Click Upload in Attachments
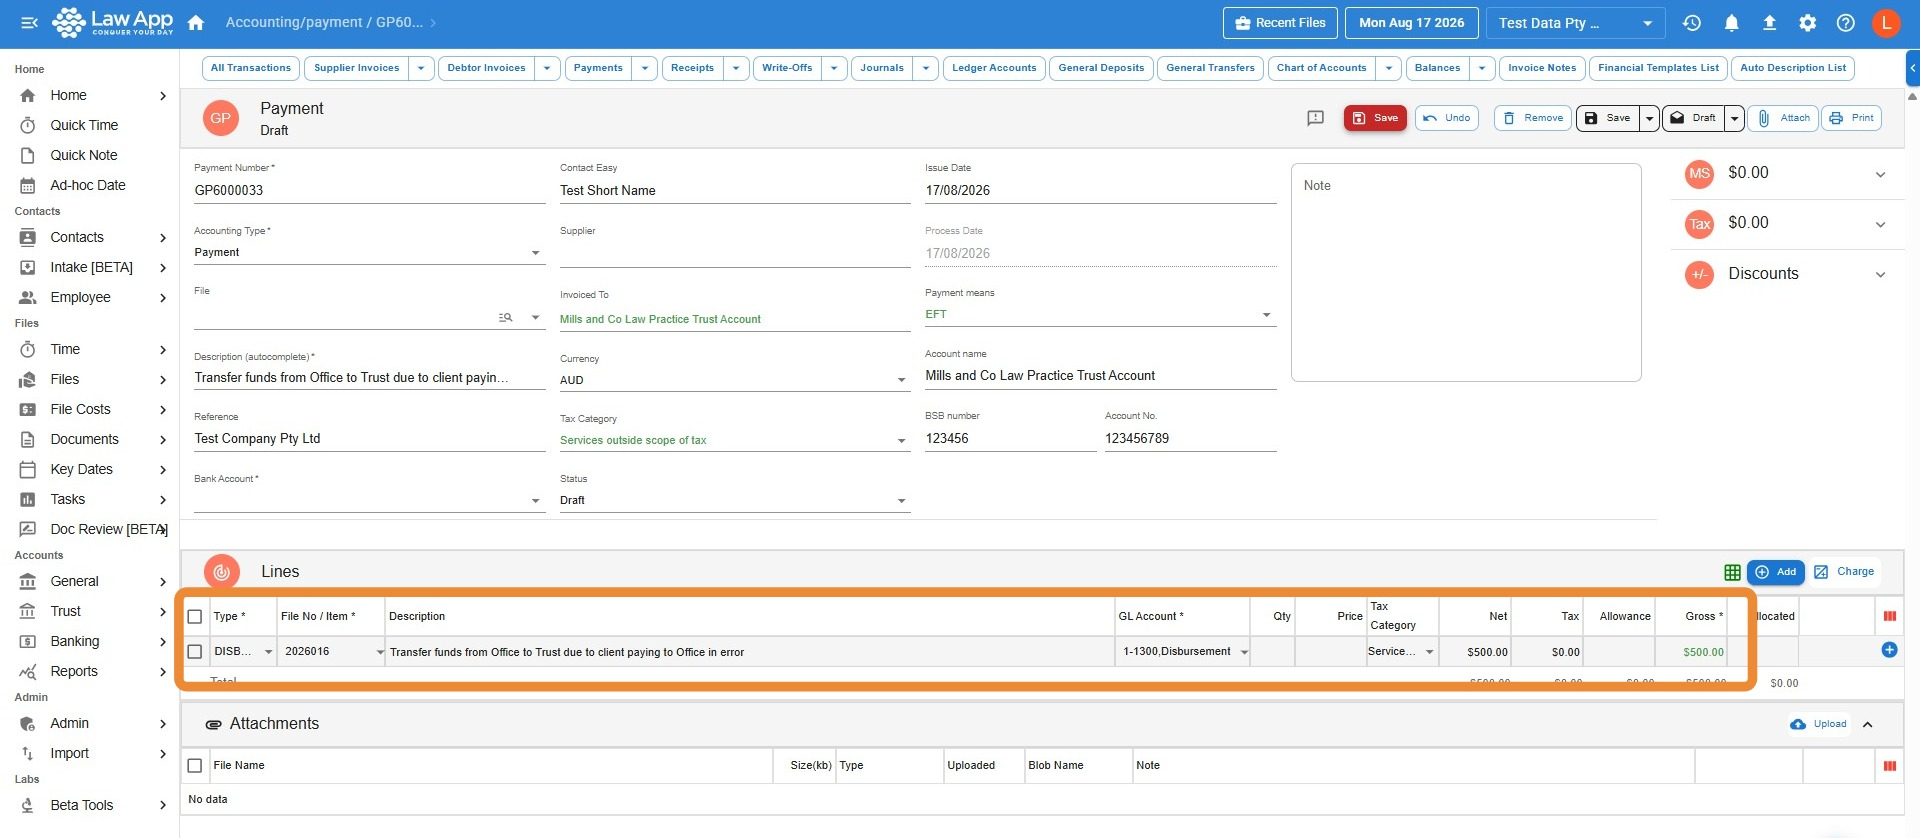The image size is (1920, 838). coord(1819,724)
